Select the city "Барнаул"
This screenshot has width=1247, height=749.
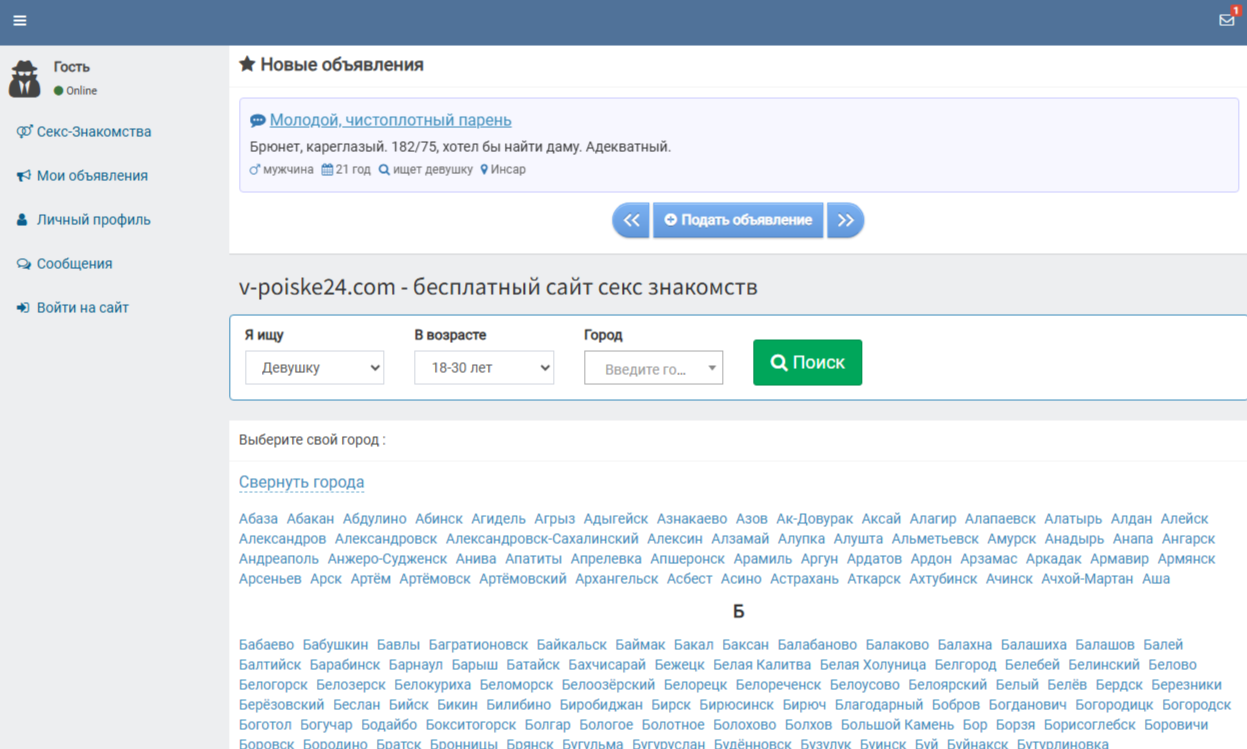click(x=415, y=665)
